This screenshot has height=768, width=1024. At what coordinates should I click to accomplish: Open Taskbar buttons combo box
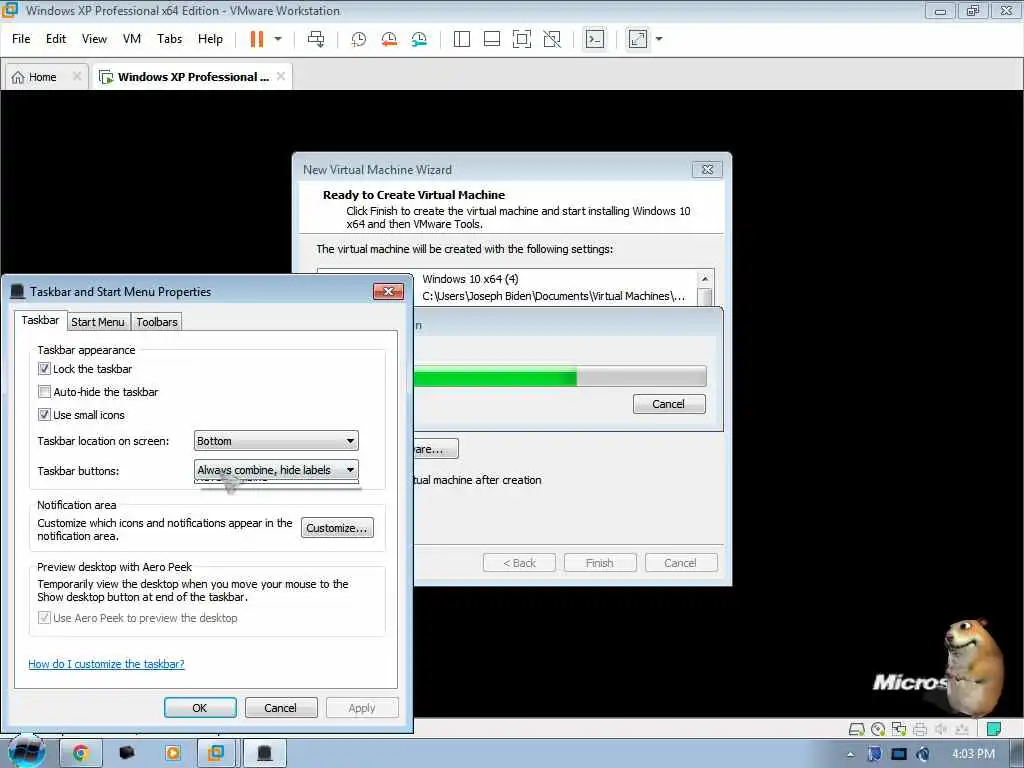point(276,470)
